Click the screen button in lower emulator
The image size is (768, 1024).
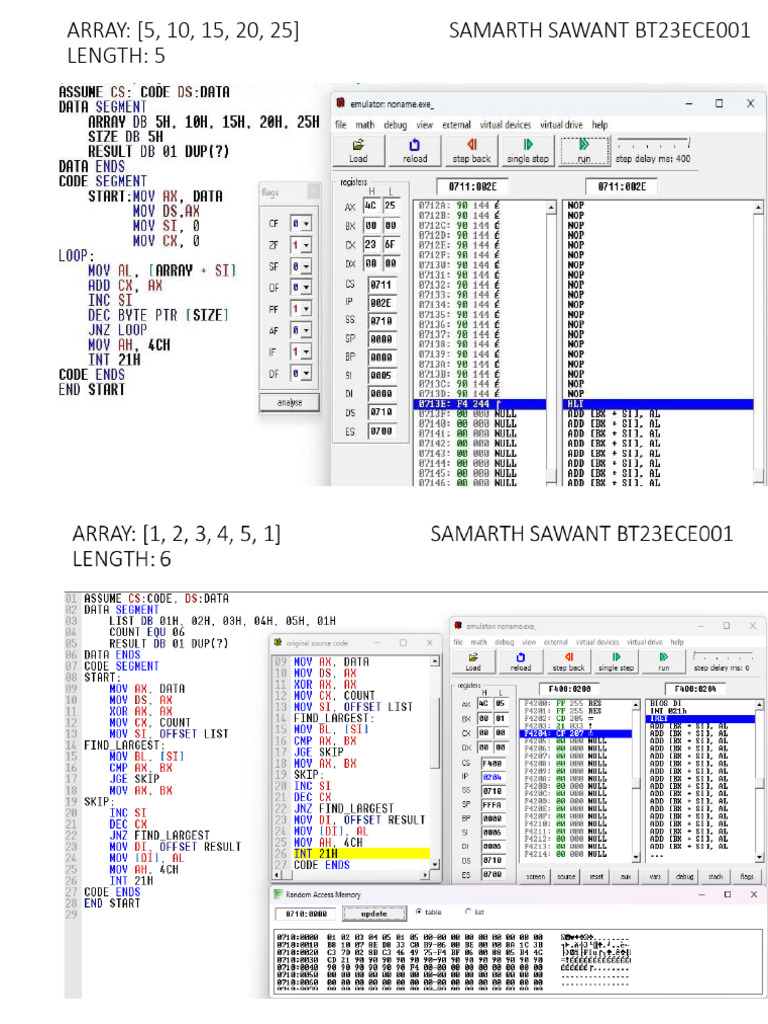point(536,876)
